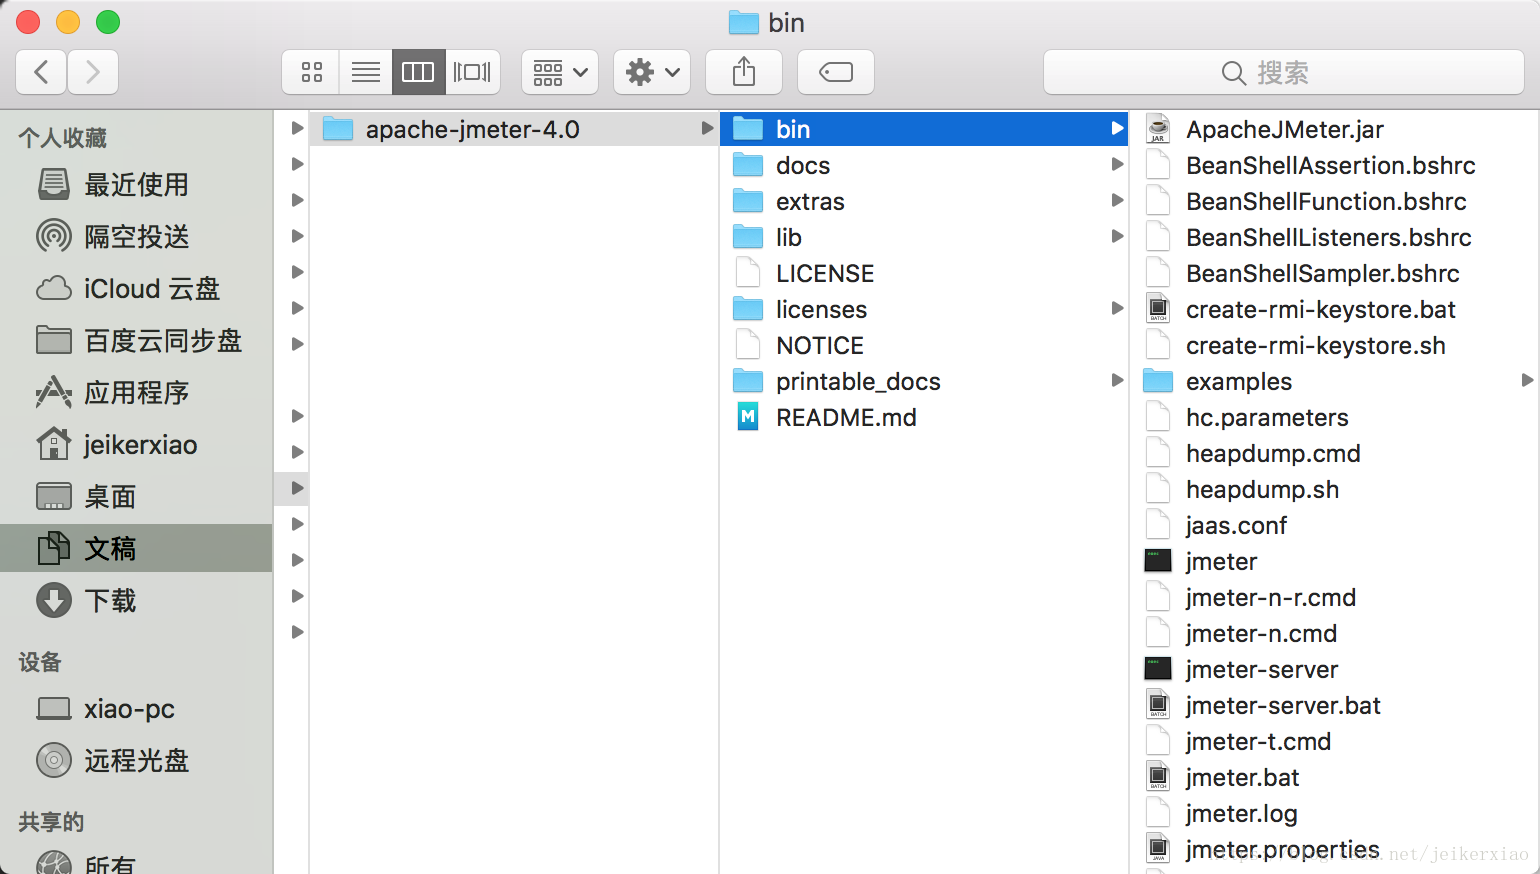Open the item arrangement dropdown
The width and height of the screenshot is (1540, 874).
pyautogui.click(x=560, y=72)
